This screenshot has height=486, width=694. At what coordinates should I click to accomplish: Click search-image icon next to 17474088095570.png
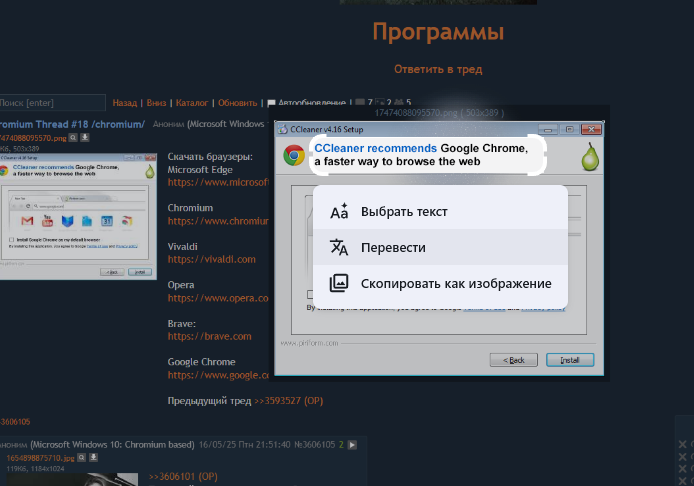(x=73, y=138)
